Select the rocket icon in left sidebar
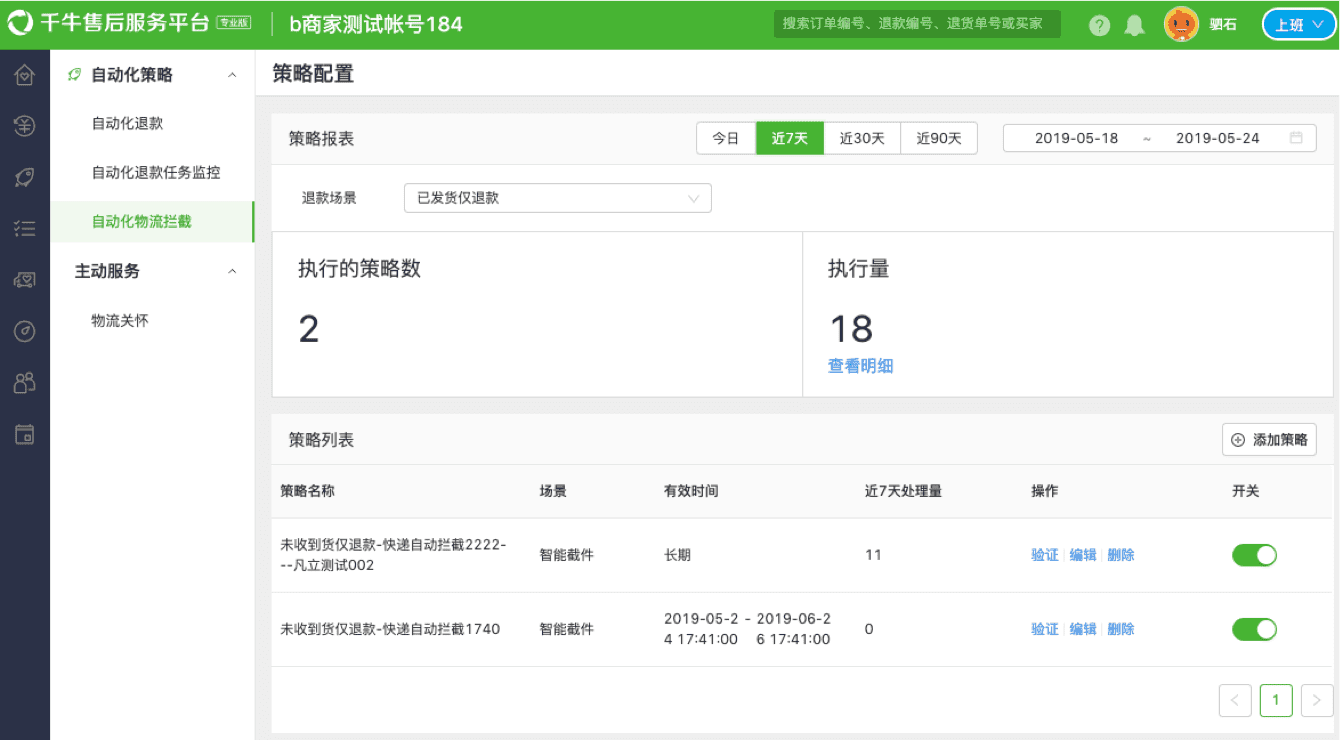Screen dimensions: 1340x740 (24, 178)
